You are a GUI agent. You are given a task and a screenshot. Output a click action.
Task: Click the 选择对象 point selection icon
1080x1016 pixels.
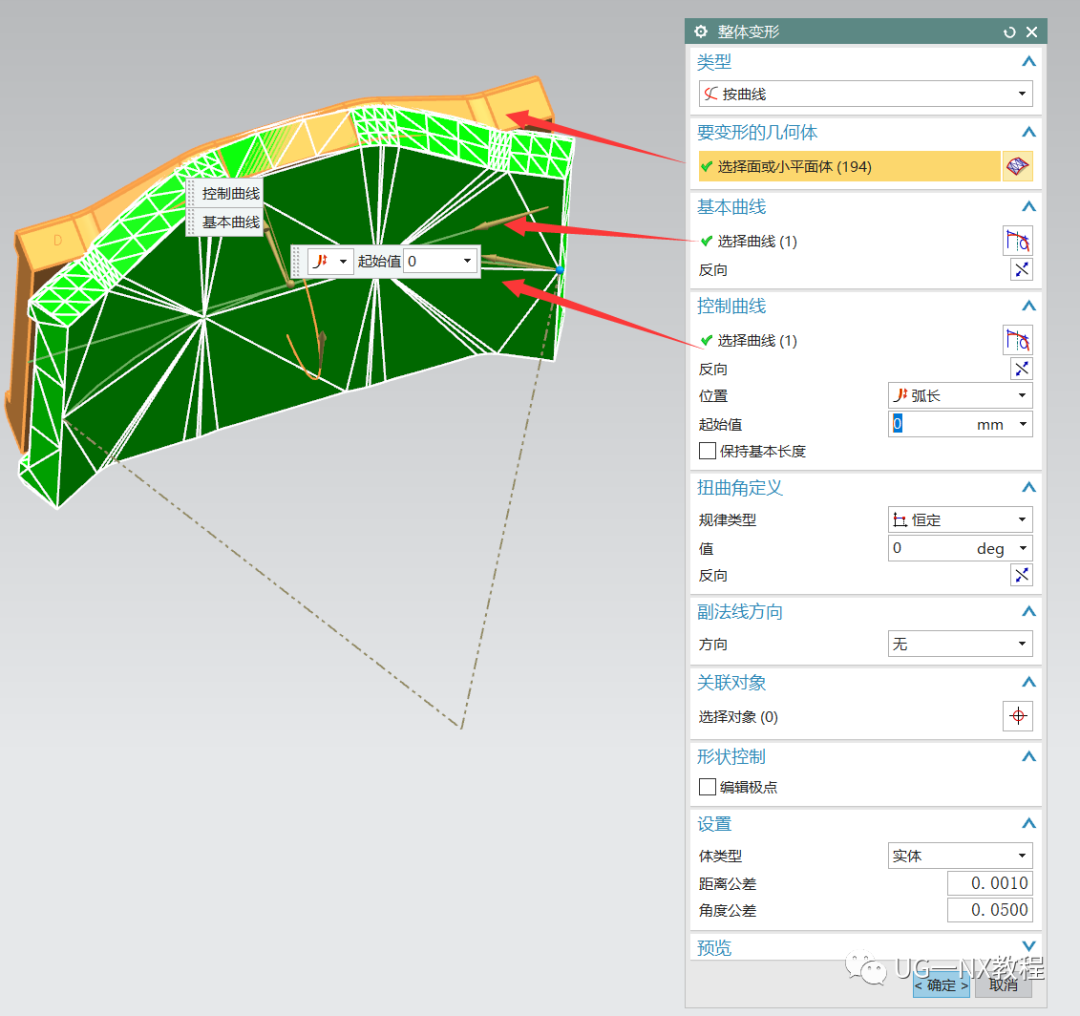point(1017,716)
